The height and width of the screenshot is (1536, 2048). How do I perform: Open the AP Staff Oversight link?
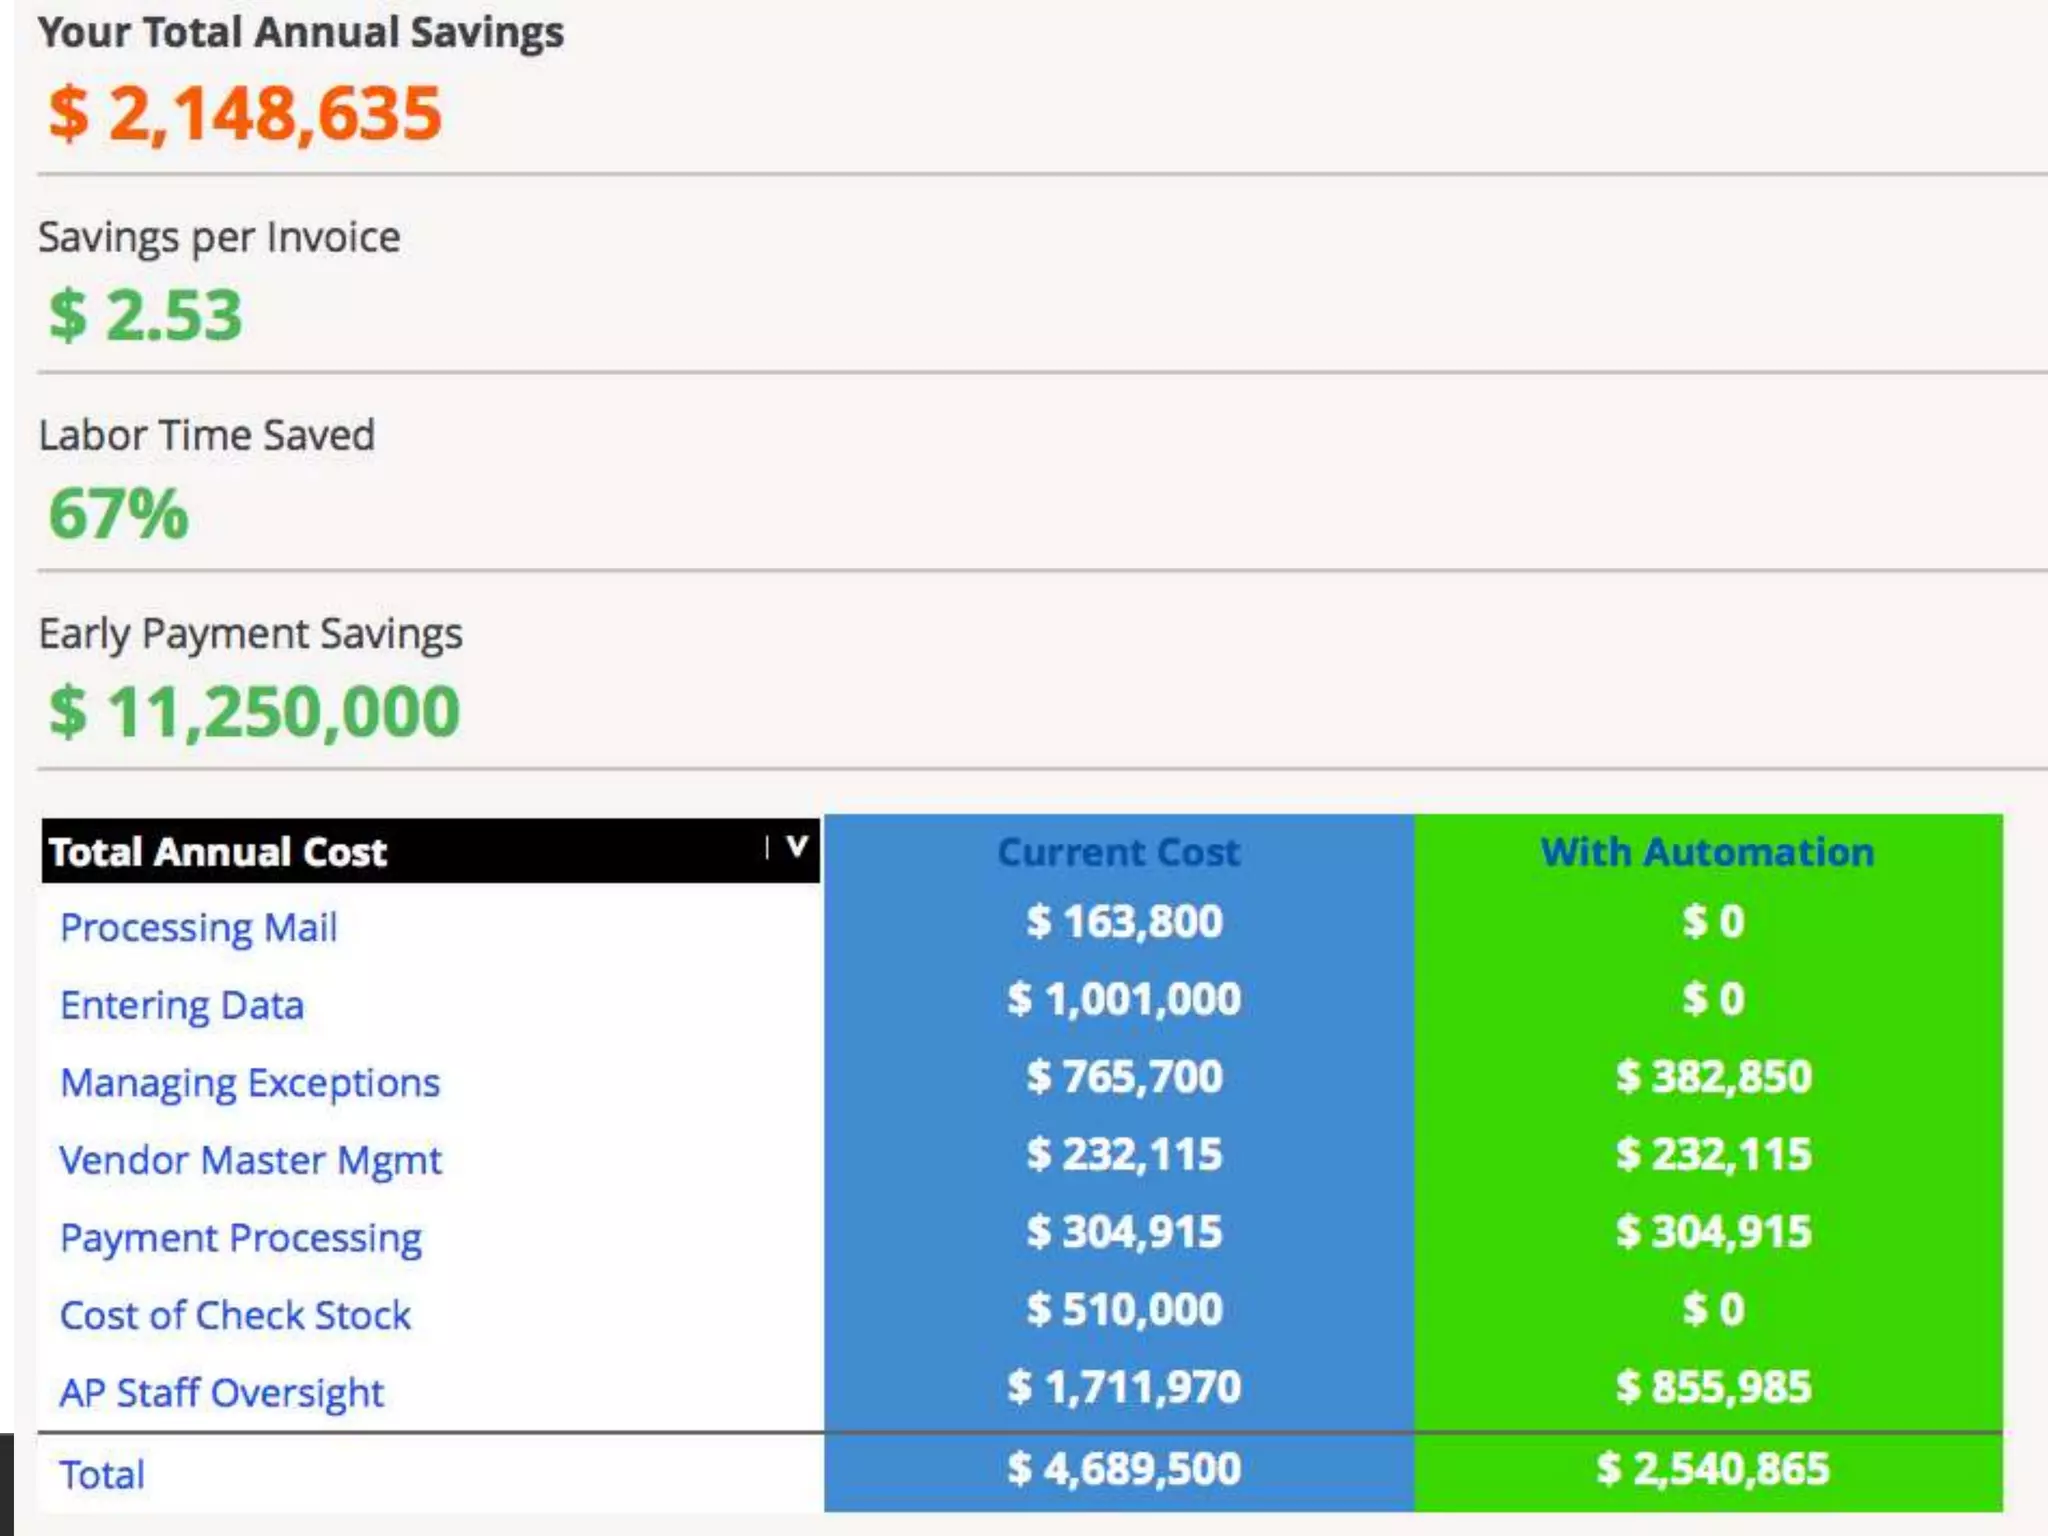click(222, 1393)
